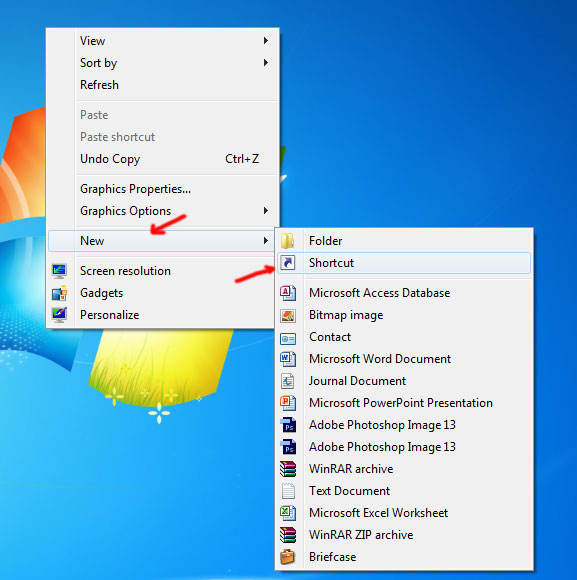Click the Folder icon in New submenu
The image size is (577, 580).
tap(287, 241)
